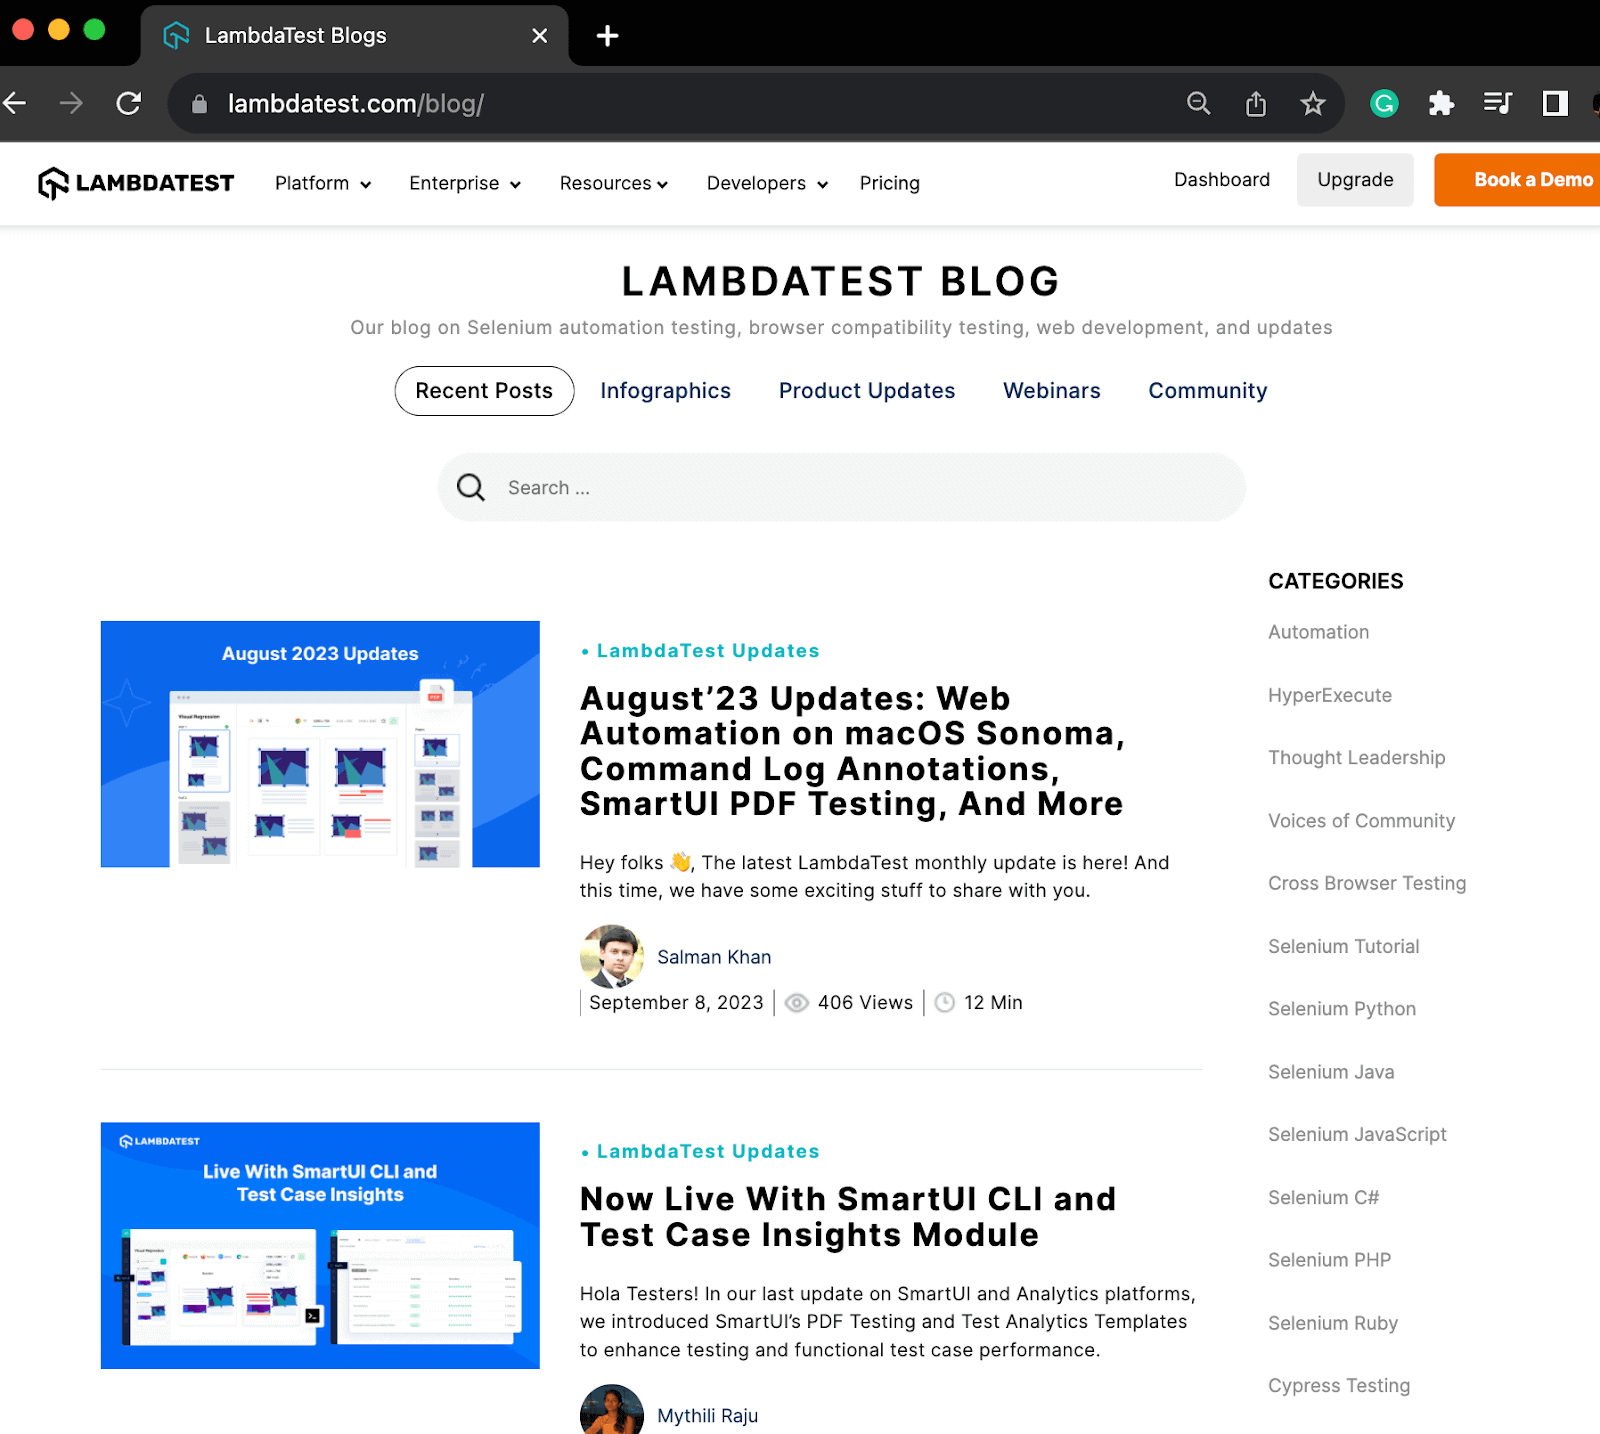Select the Product Updates tab
Viewport: 1600px width, 1434px height.
(x=866, y=391)
